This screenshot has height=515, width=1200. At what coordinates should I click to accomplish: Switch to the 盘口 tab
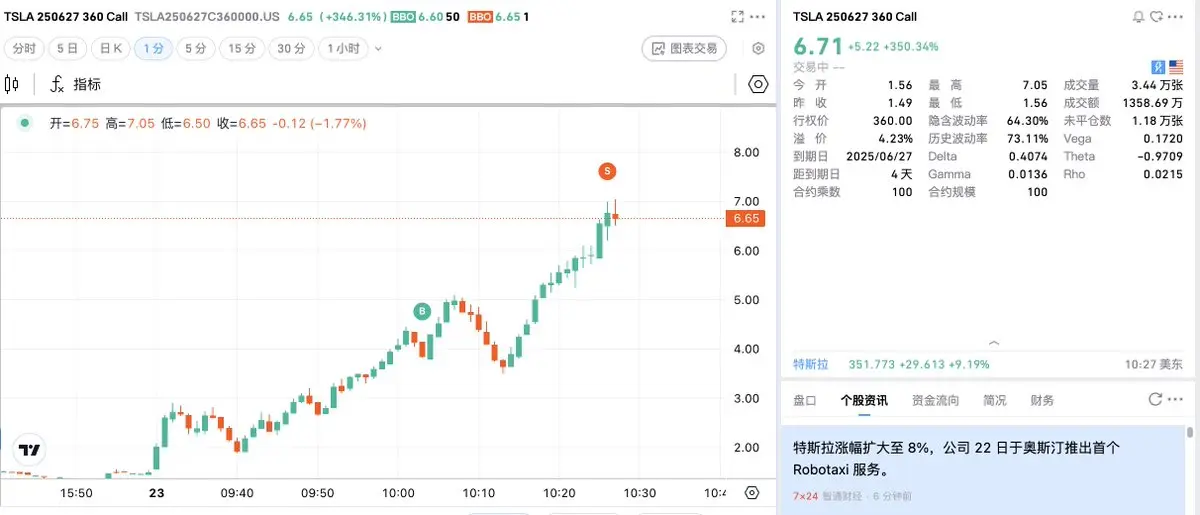click(804, 400)
